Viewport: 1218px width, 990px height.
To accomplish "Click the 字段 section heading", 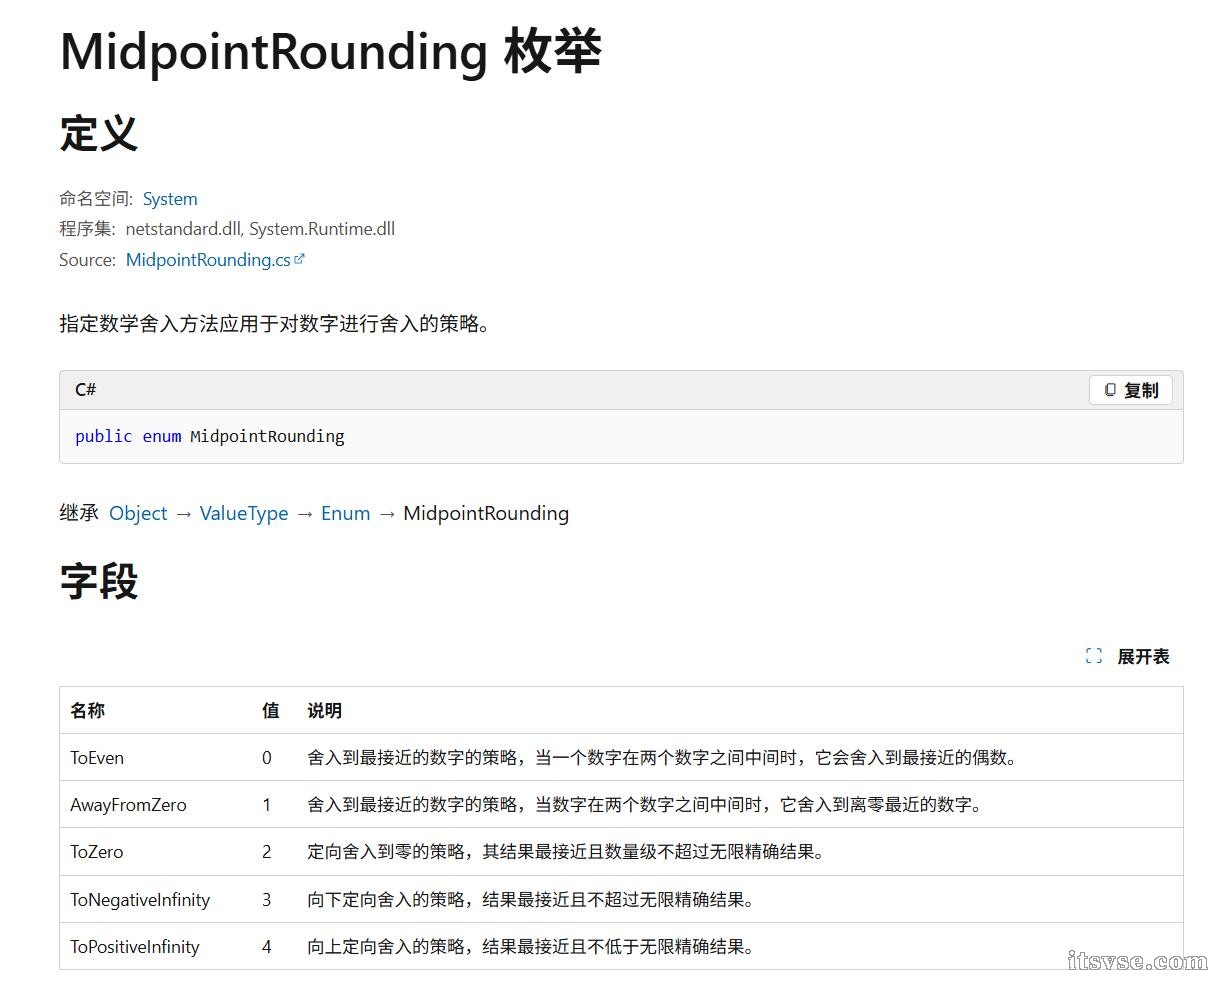I will point(99,581).
